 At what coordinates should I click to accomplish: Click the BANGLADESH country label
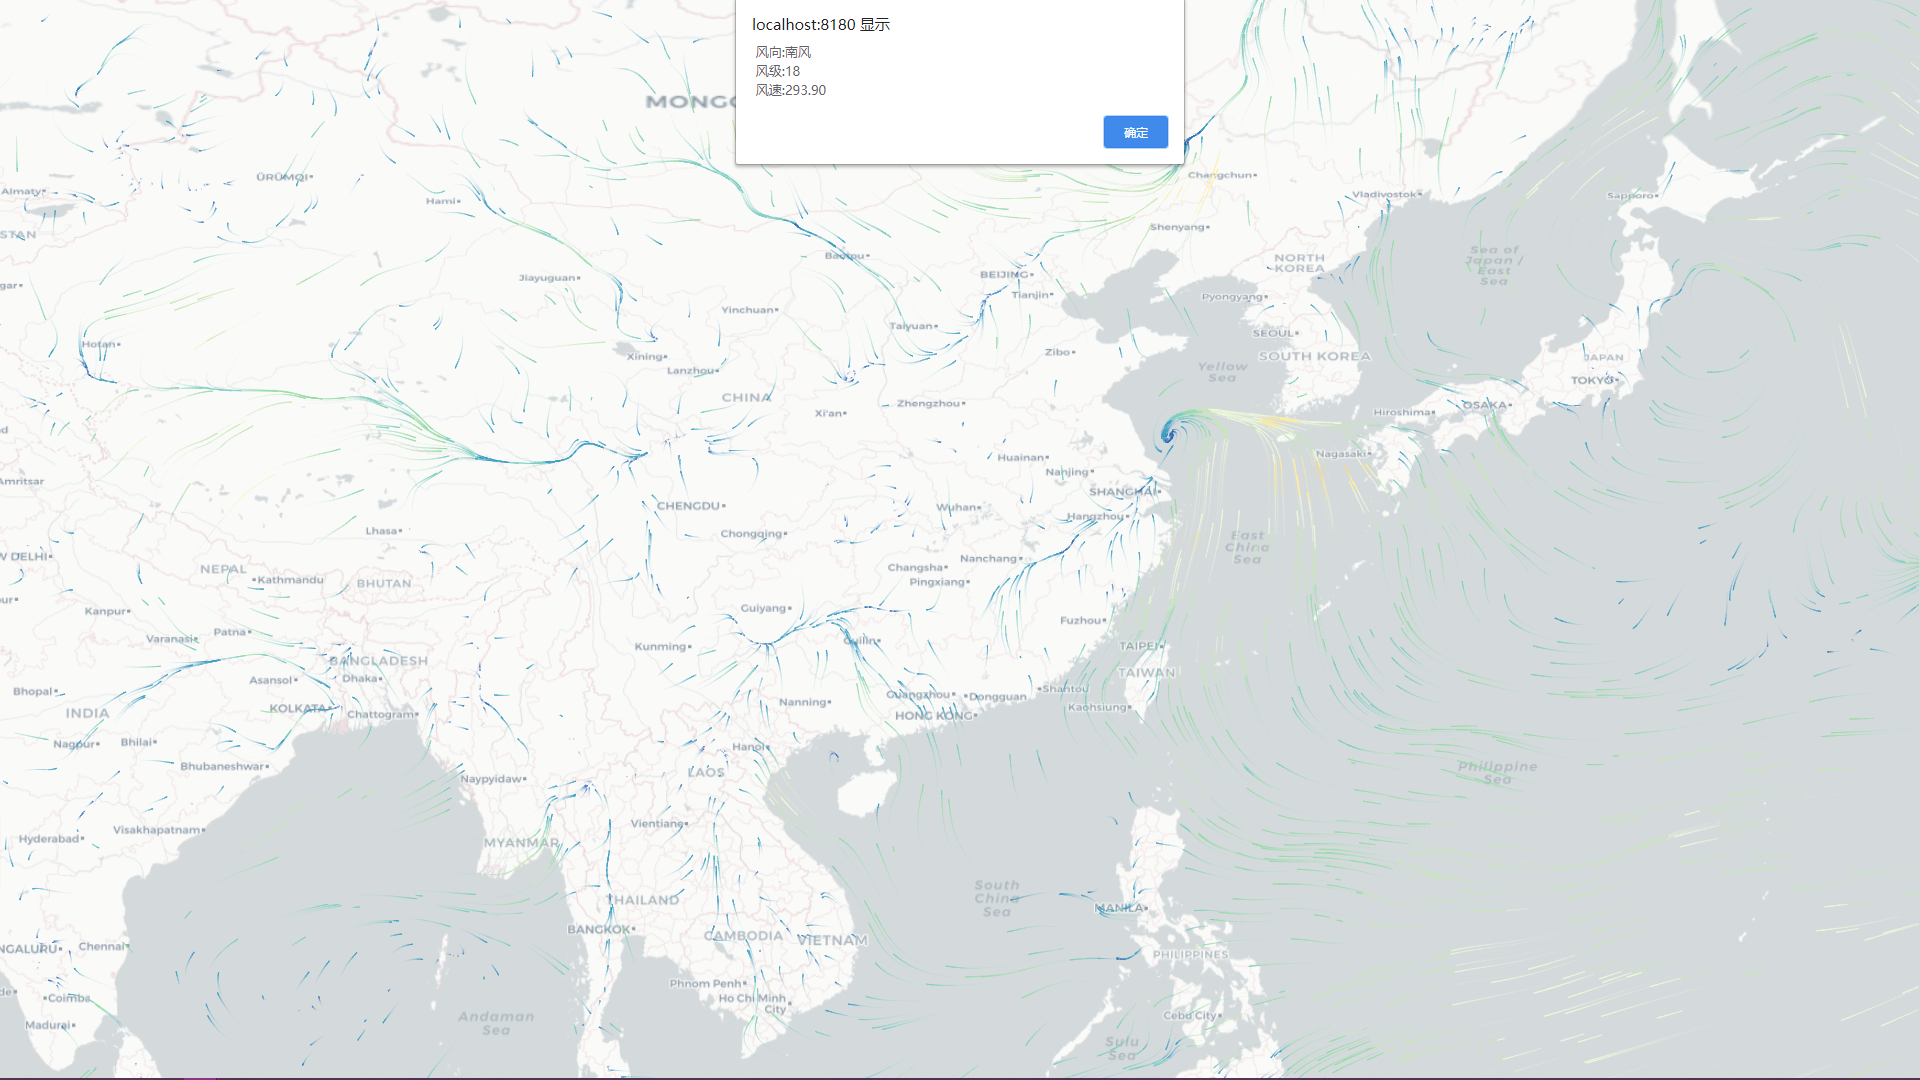point(379,661)
